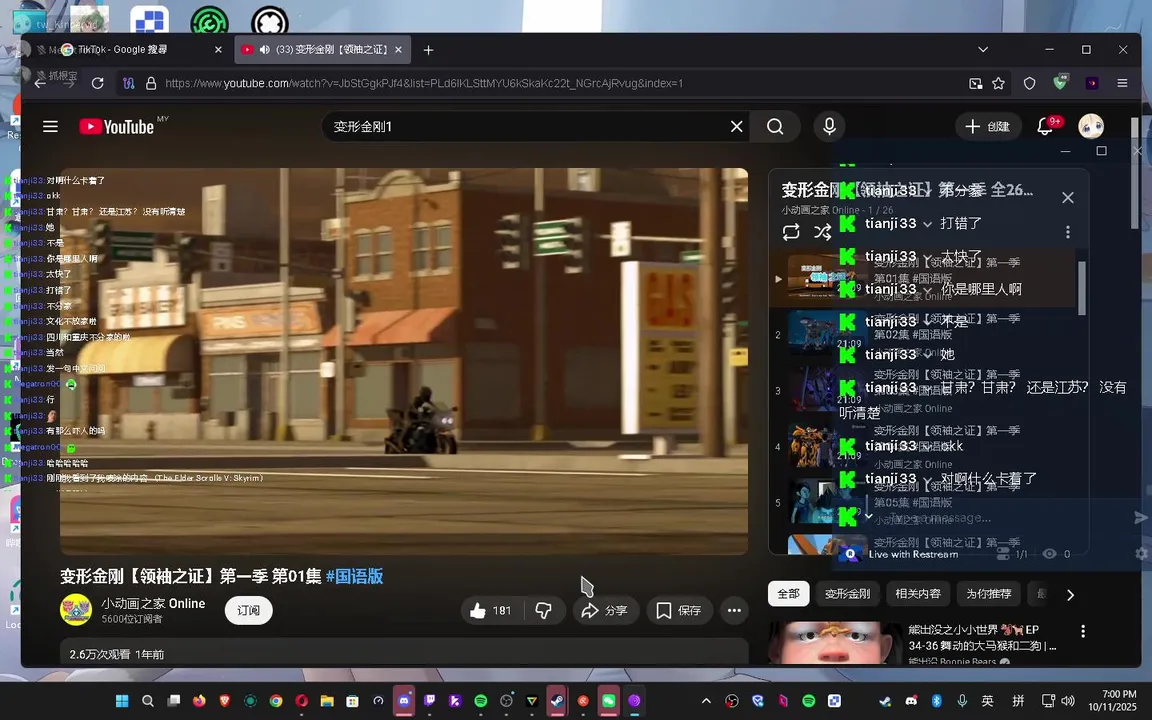Click the purple extension icon in toolbar
This screenshot has width=1152, height=720.
point(1092,84)
